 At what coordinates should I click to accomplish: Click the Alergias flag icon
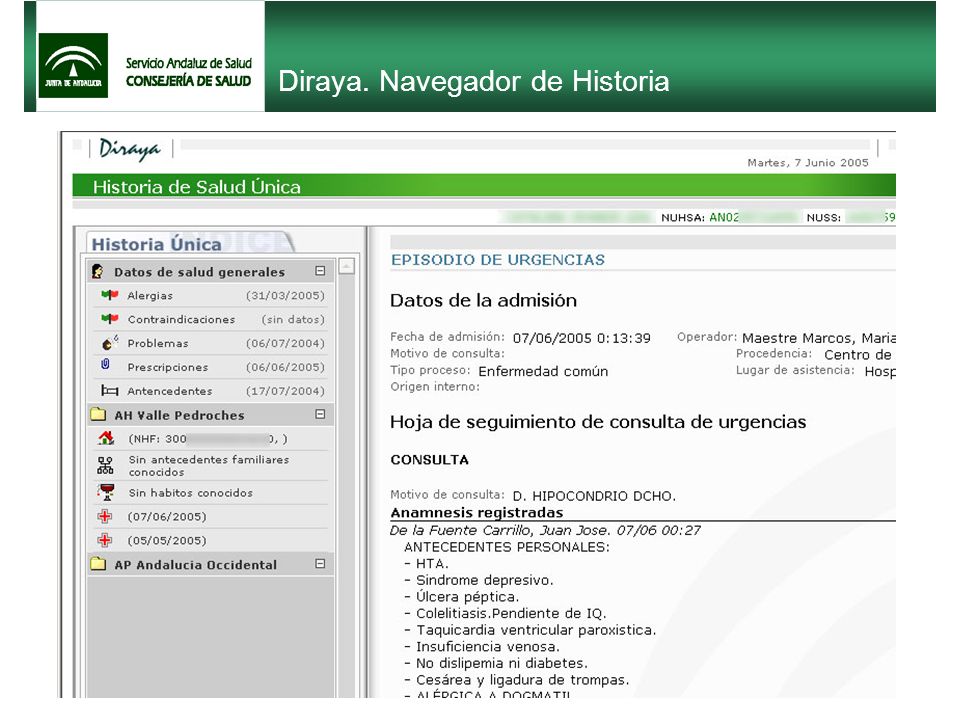click(x=110, y=295)
